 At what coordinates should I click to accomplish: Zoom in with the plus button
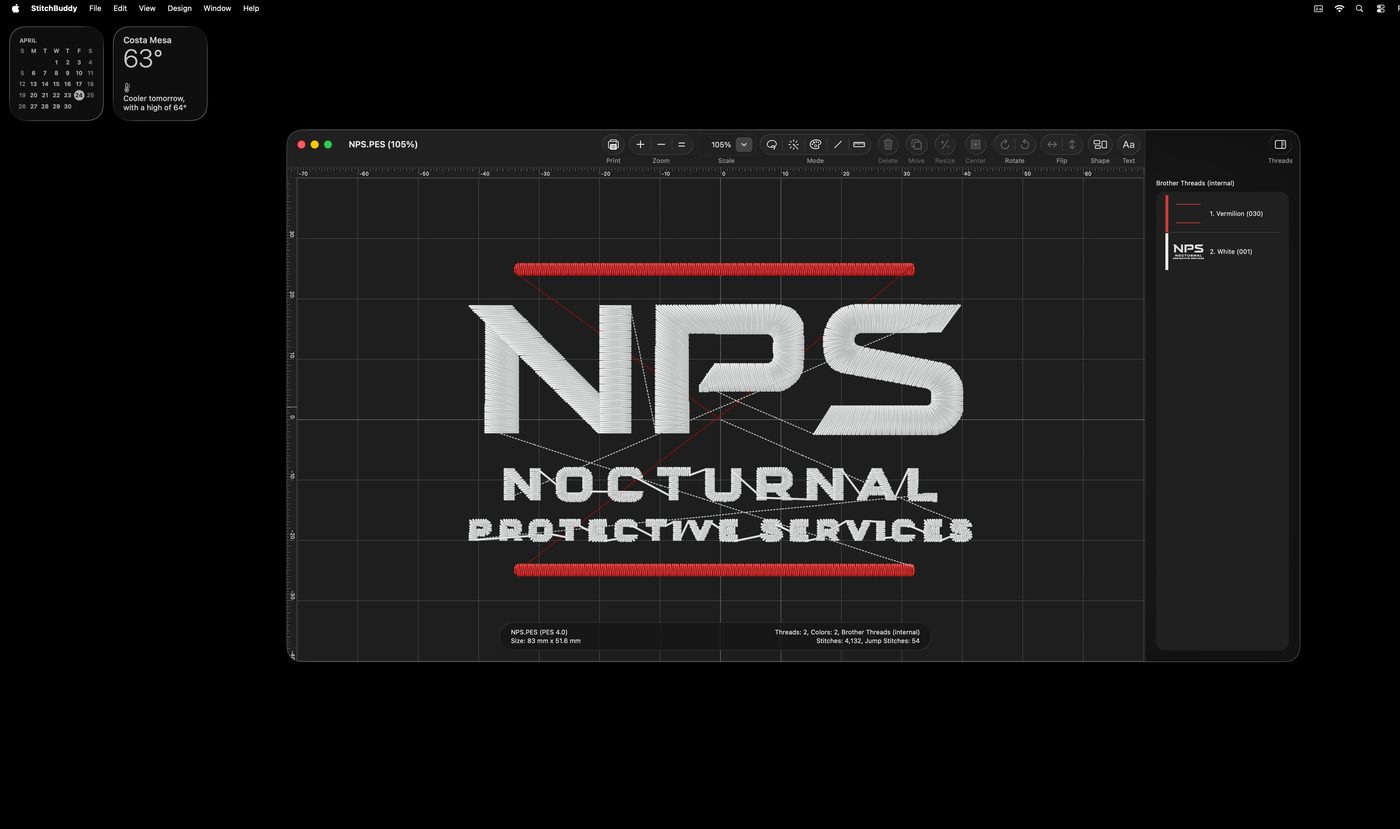[x=641, y=145]
